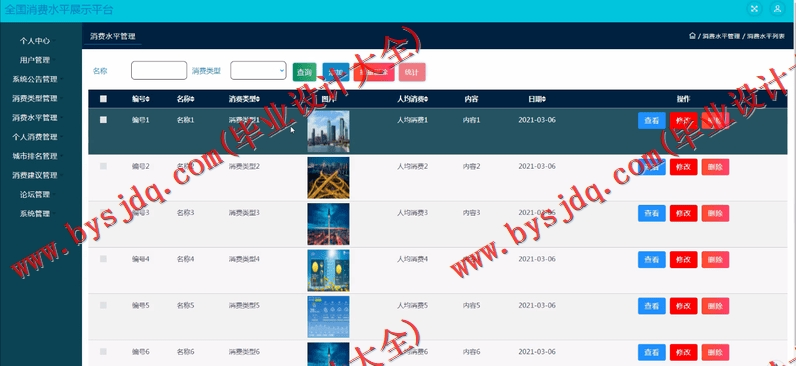796x366 pixels.
Task: Click cell text 内容5
Action: tap(471, 306)
